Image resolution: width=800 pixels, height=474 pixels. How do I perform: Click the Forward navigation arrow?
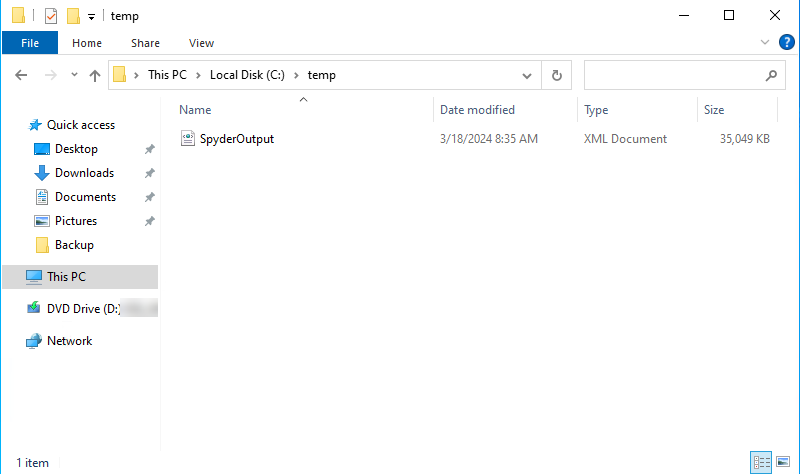pos(51,76)
